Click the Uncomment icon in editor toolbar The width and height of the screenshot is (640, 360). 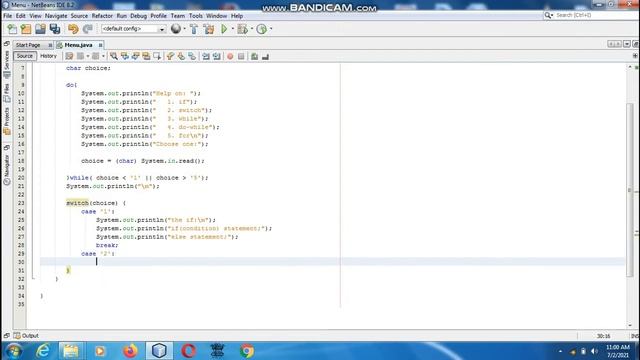(265, 56)
